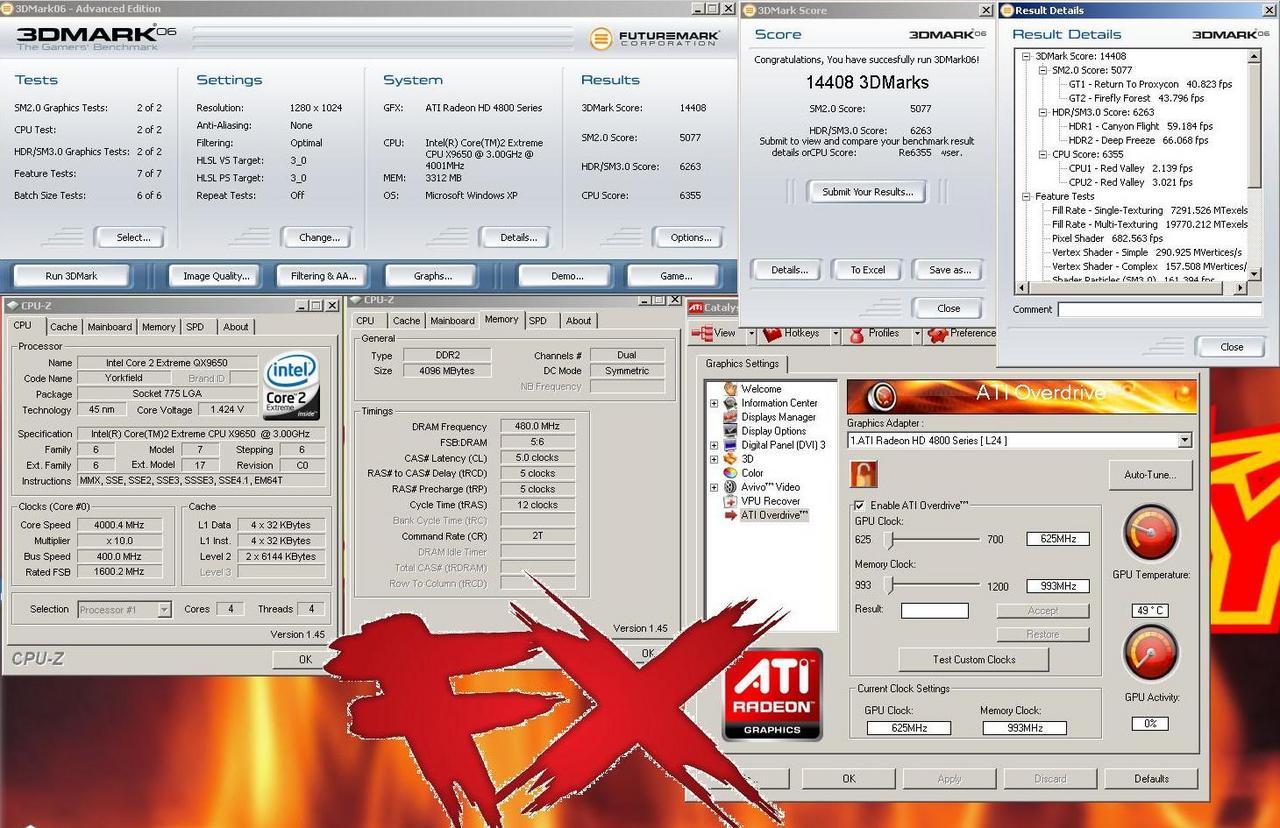Image resolution: width=1280 pixels, height=828 pixels.
Task: Open the About tab in the Memory CPU-Z window
Action: 578,321
